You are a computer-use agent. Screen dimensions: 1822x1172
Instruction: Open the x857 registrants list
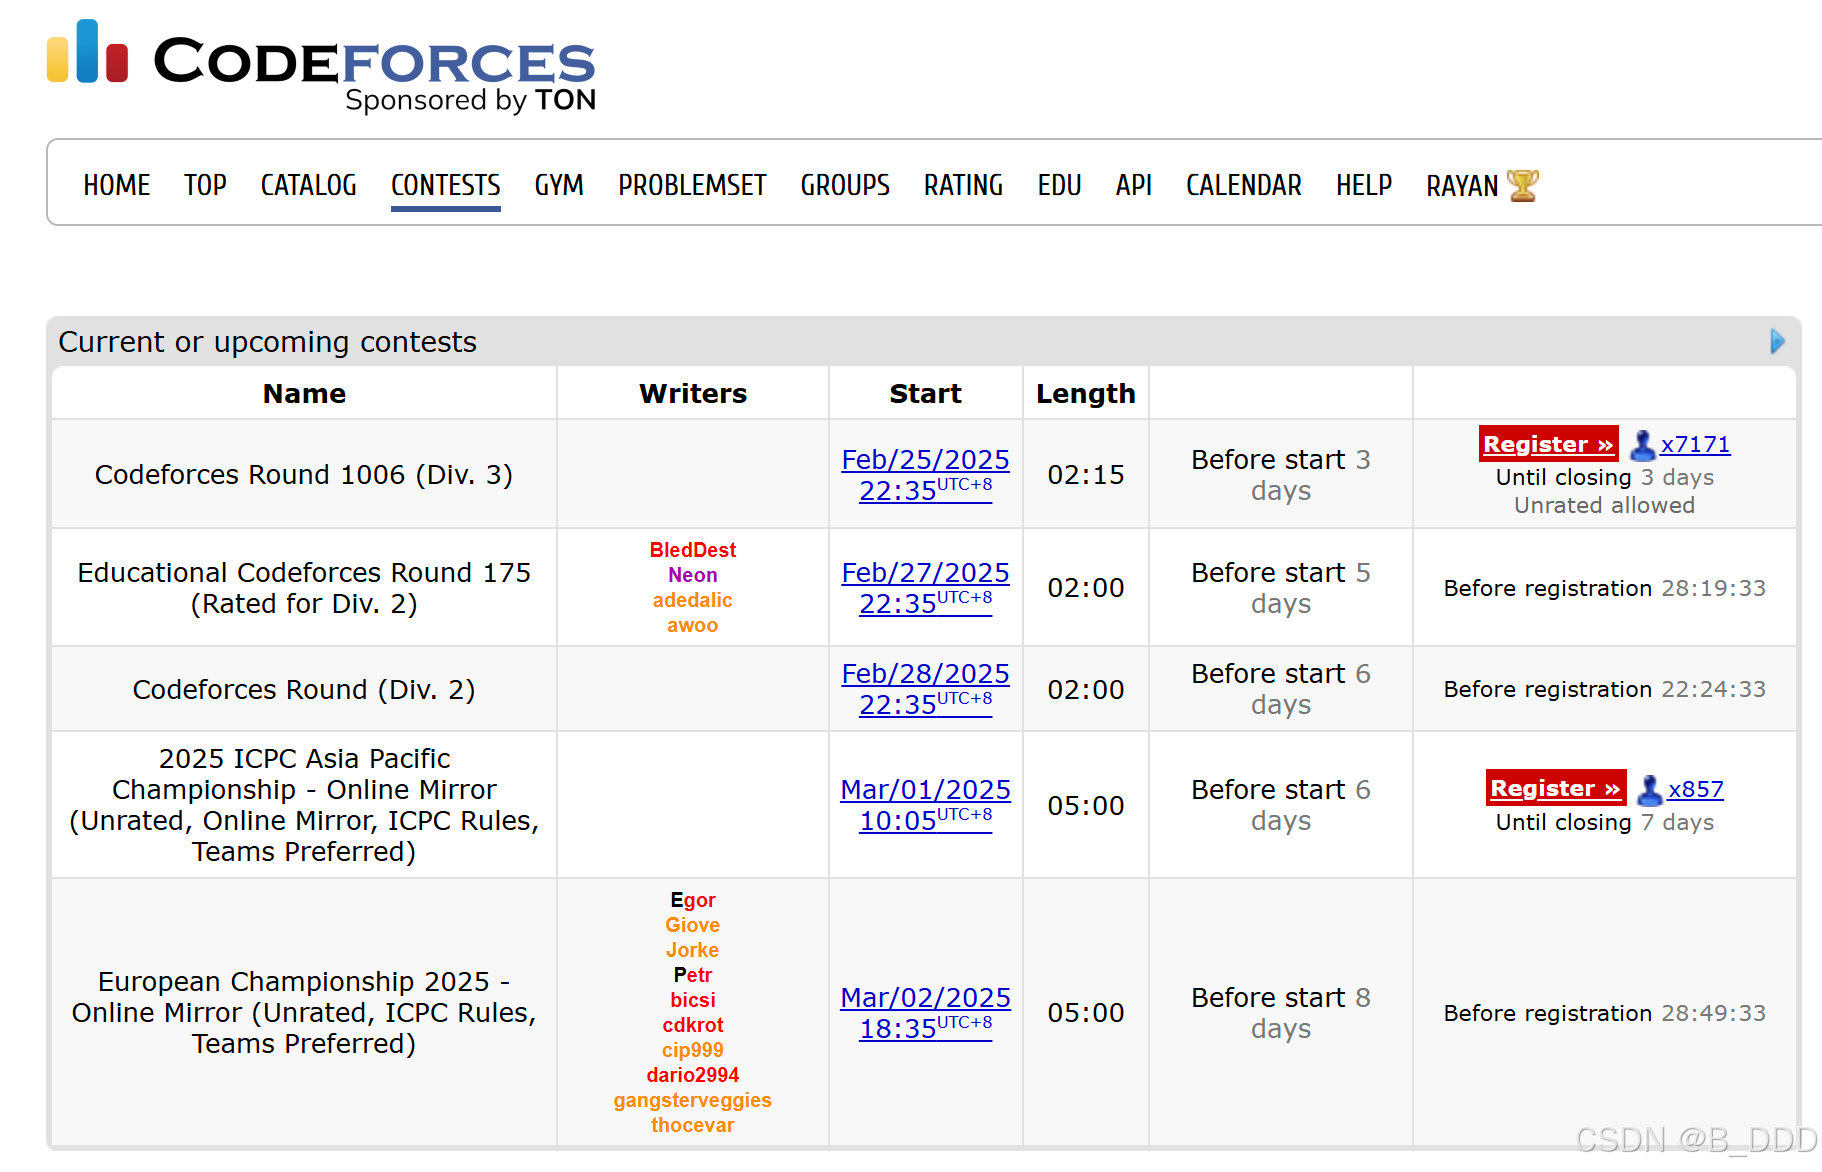(1695, 789)
